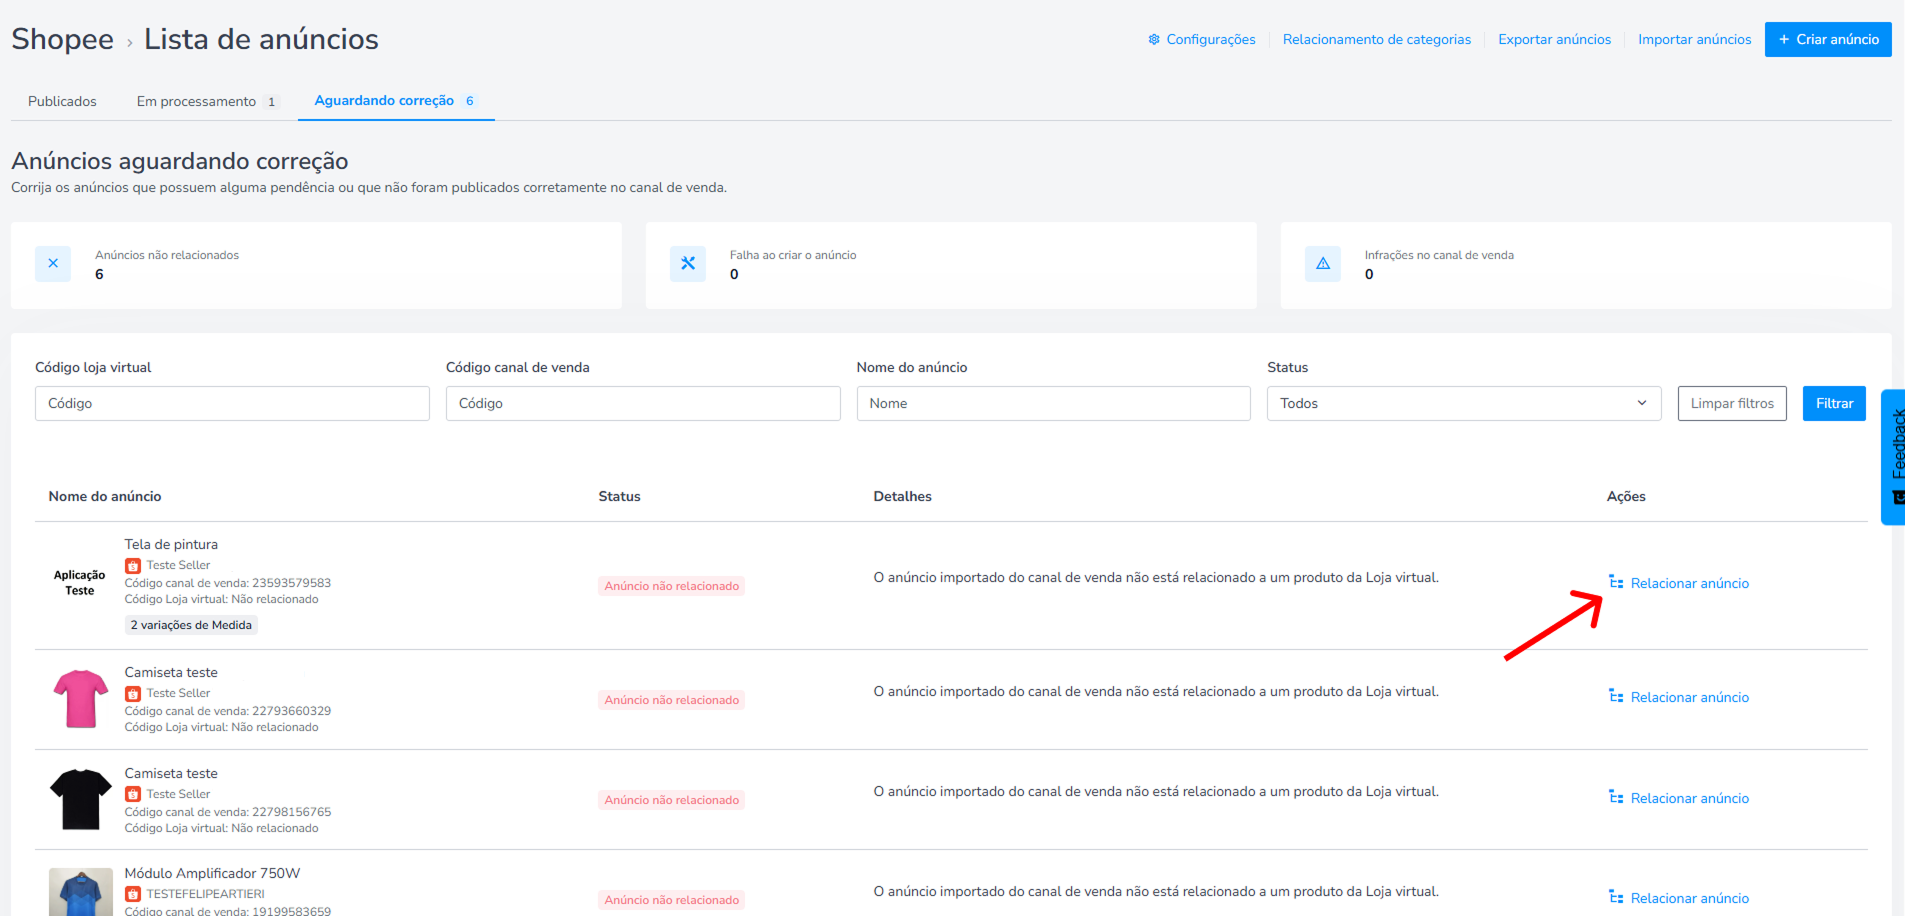
Task: Select the Aguardando correção tab
Action: click(x=396, y=101)
